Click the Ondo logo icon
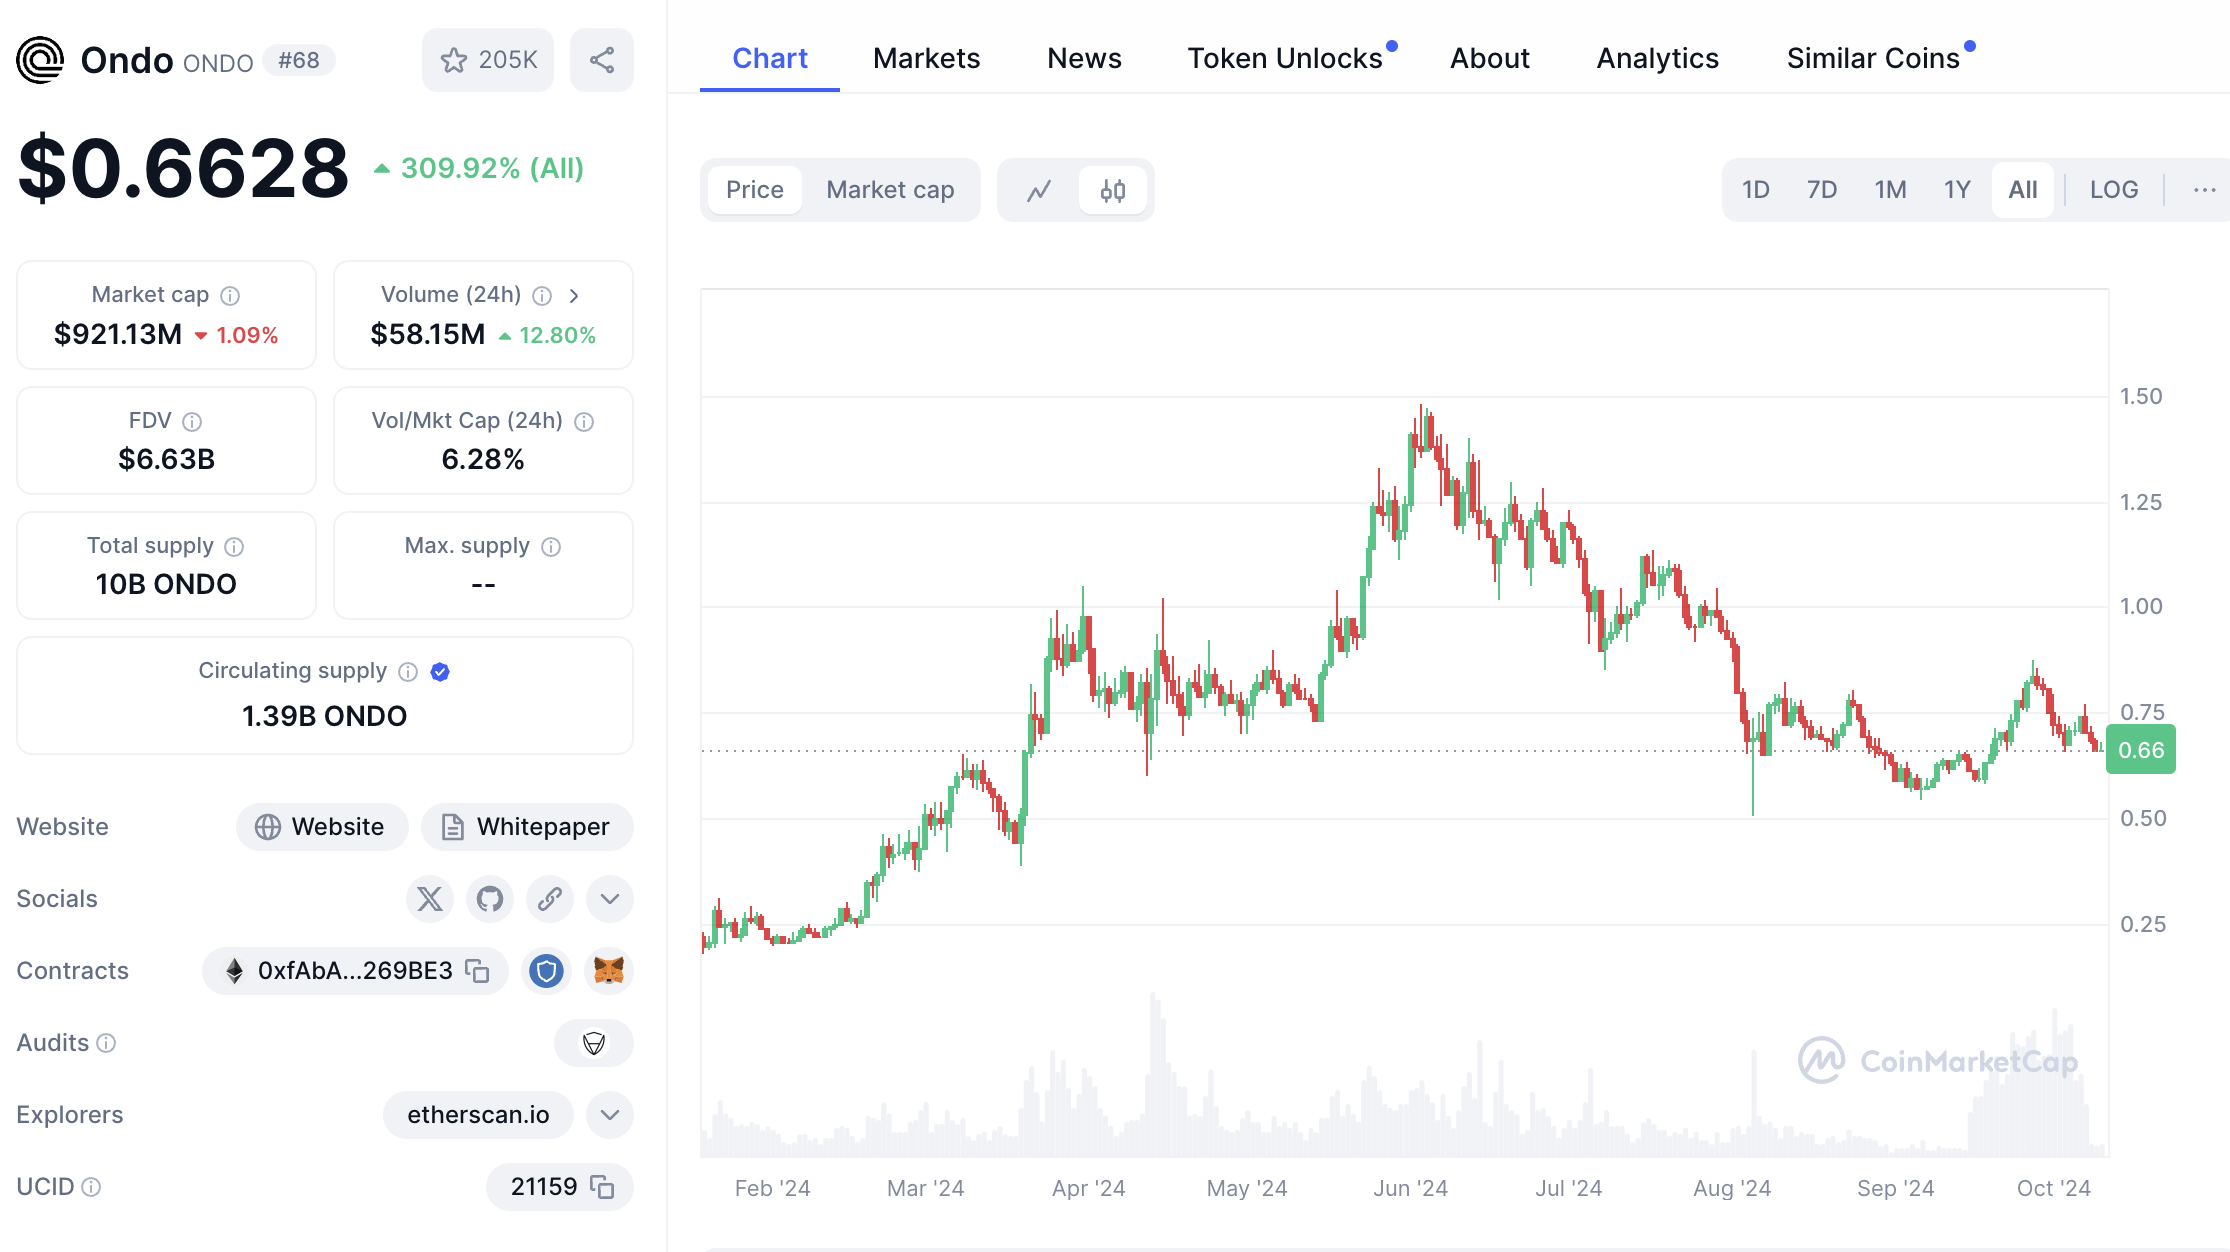Image resolution: width=2230 pixels, height=1252 pixels. click(41, 60)
